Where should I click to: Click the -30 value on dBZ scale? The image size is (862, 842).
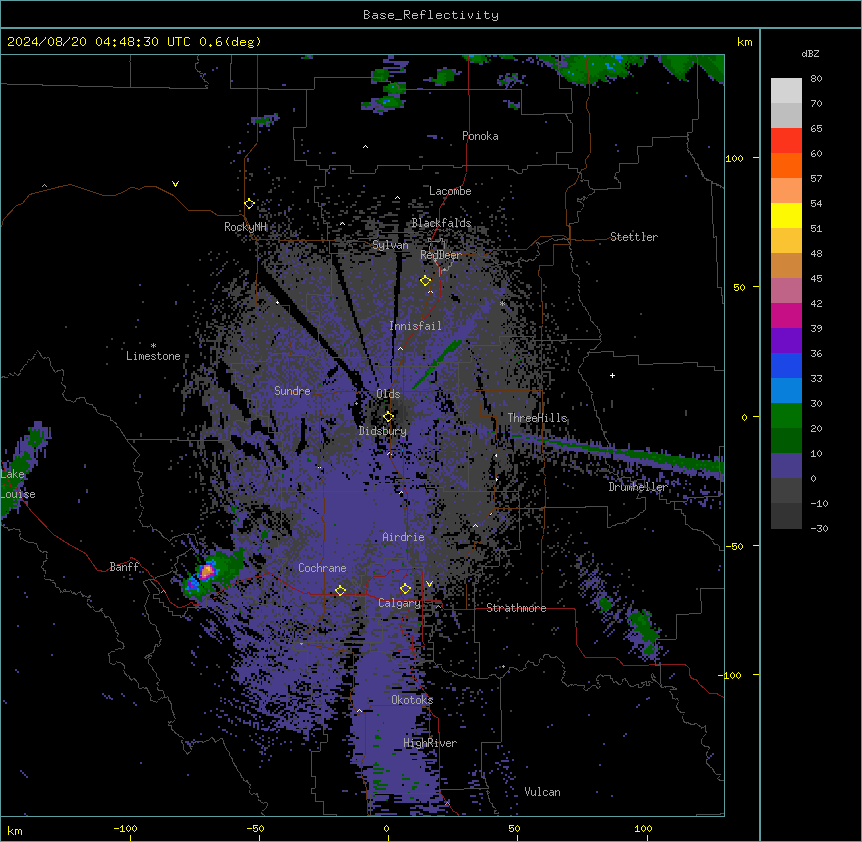tap(819, 529)
